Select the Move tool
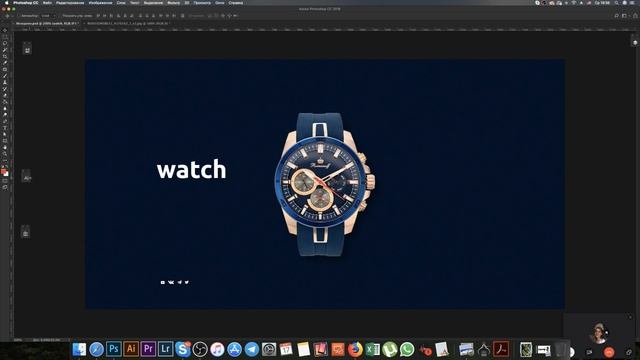This screenshot has height=360, width=640. (5, 30)
